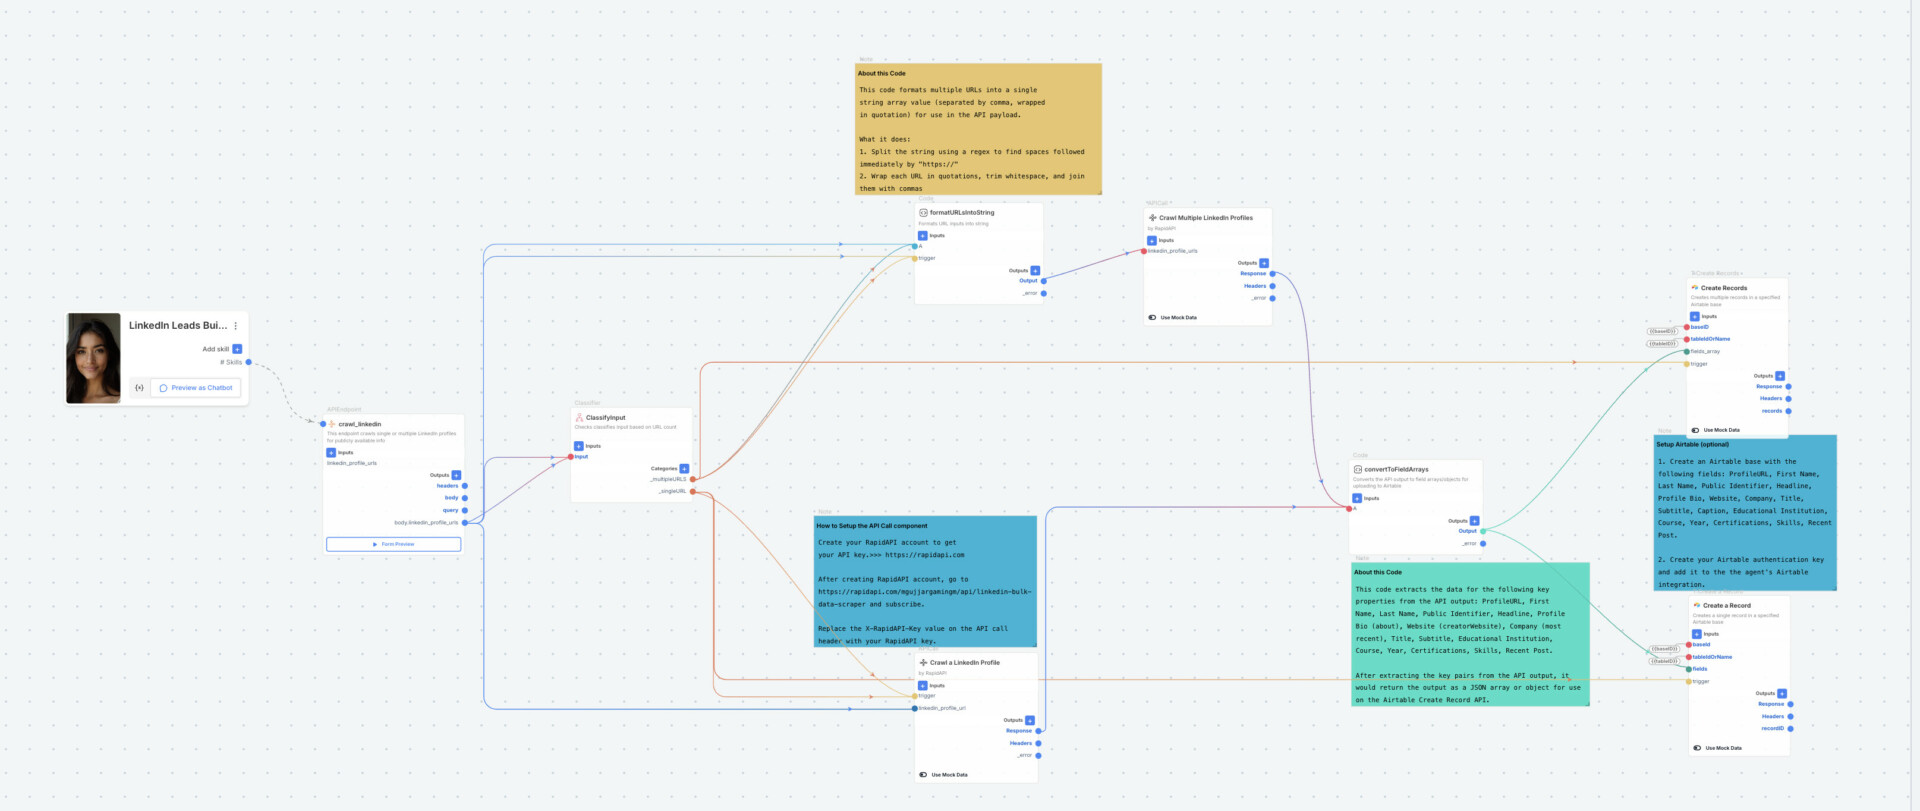Image resolution: width=1920 pixels, height=811 pixels.
Task: Click the _multipleURLS output connector on ClassifyInput
Action: [x=693, y=480]
